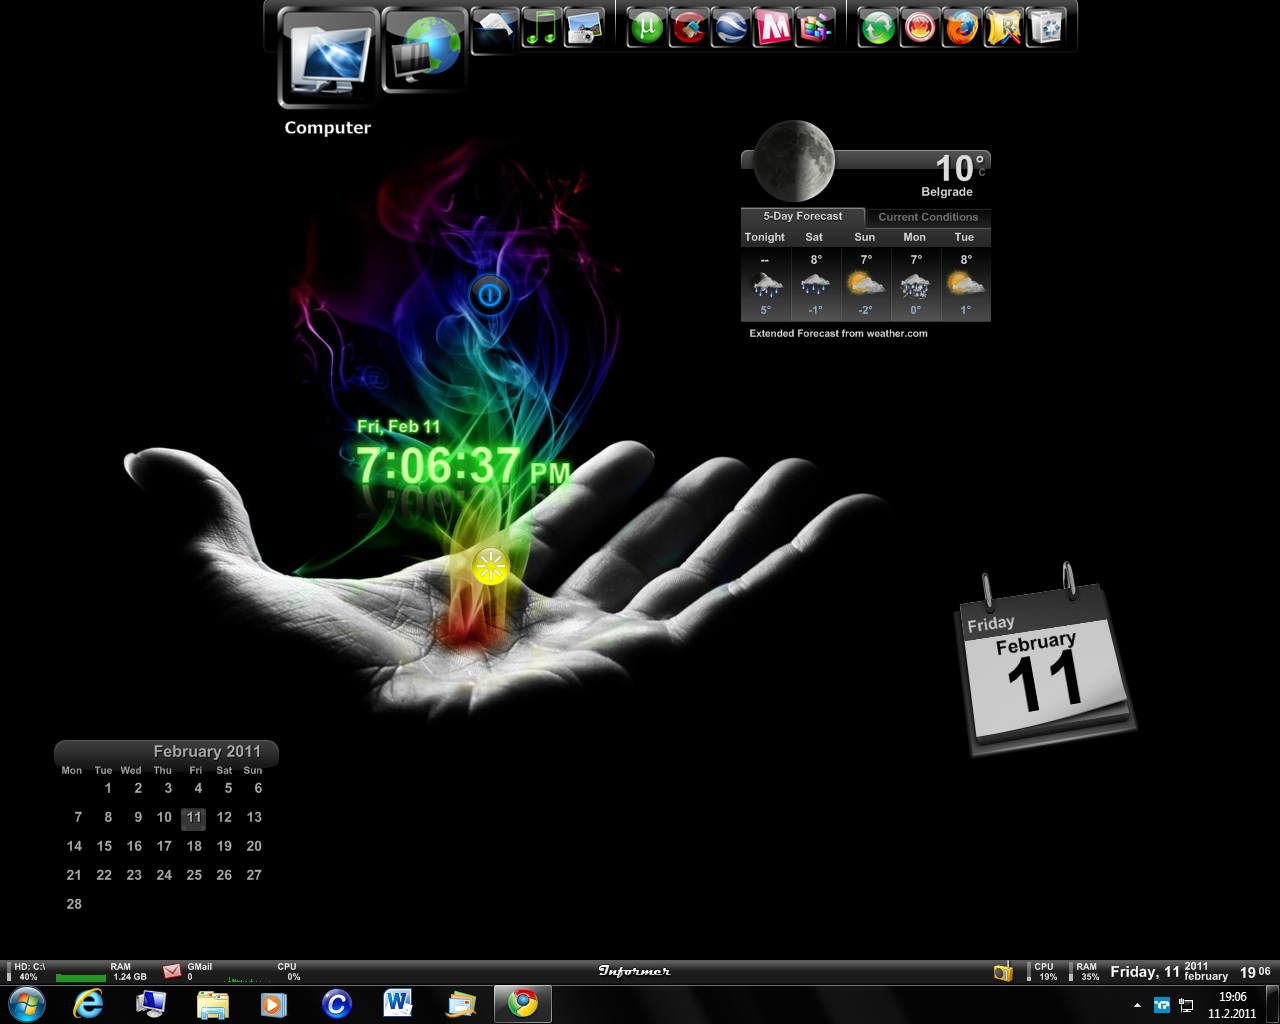The image size is (1280, 1024).
Task: Launch Microsoft Word from the taskbar
Action: [398, 1004]
